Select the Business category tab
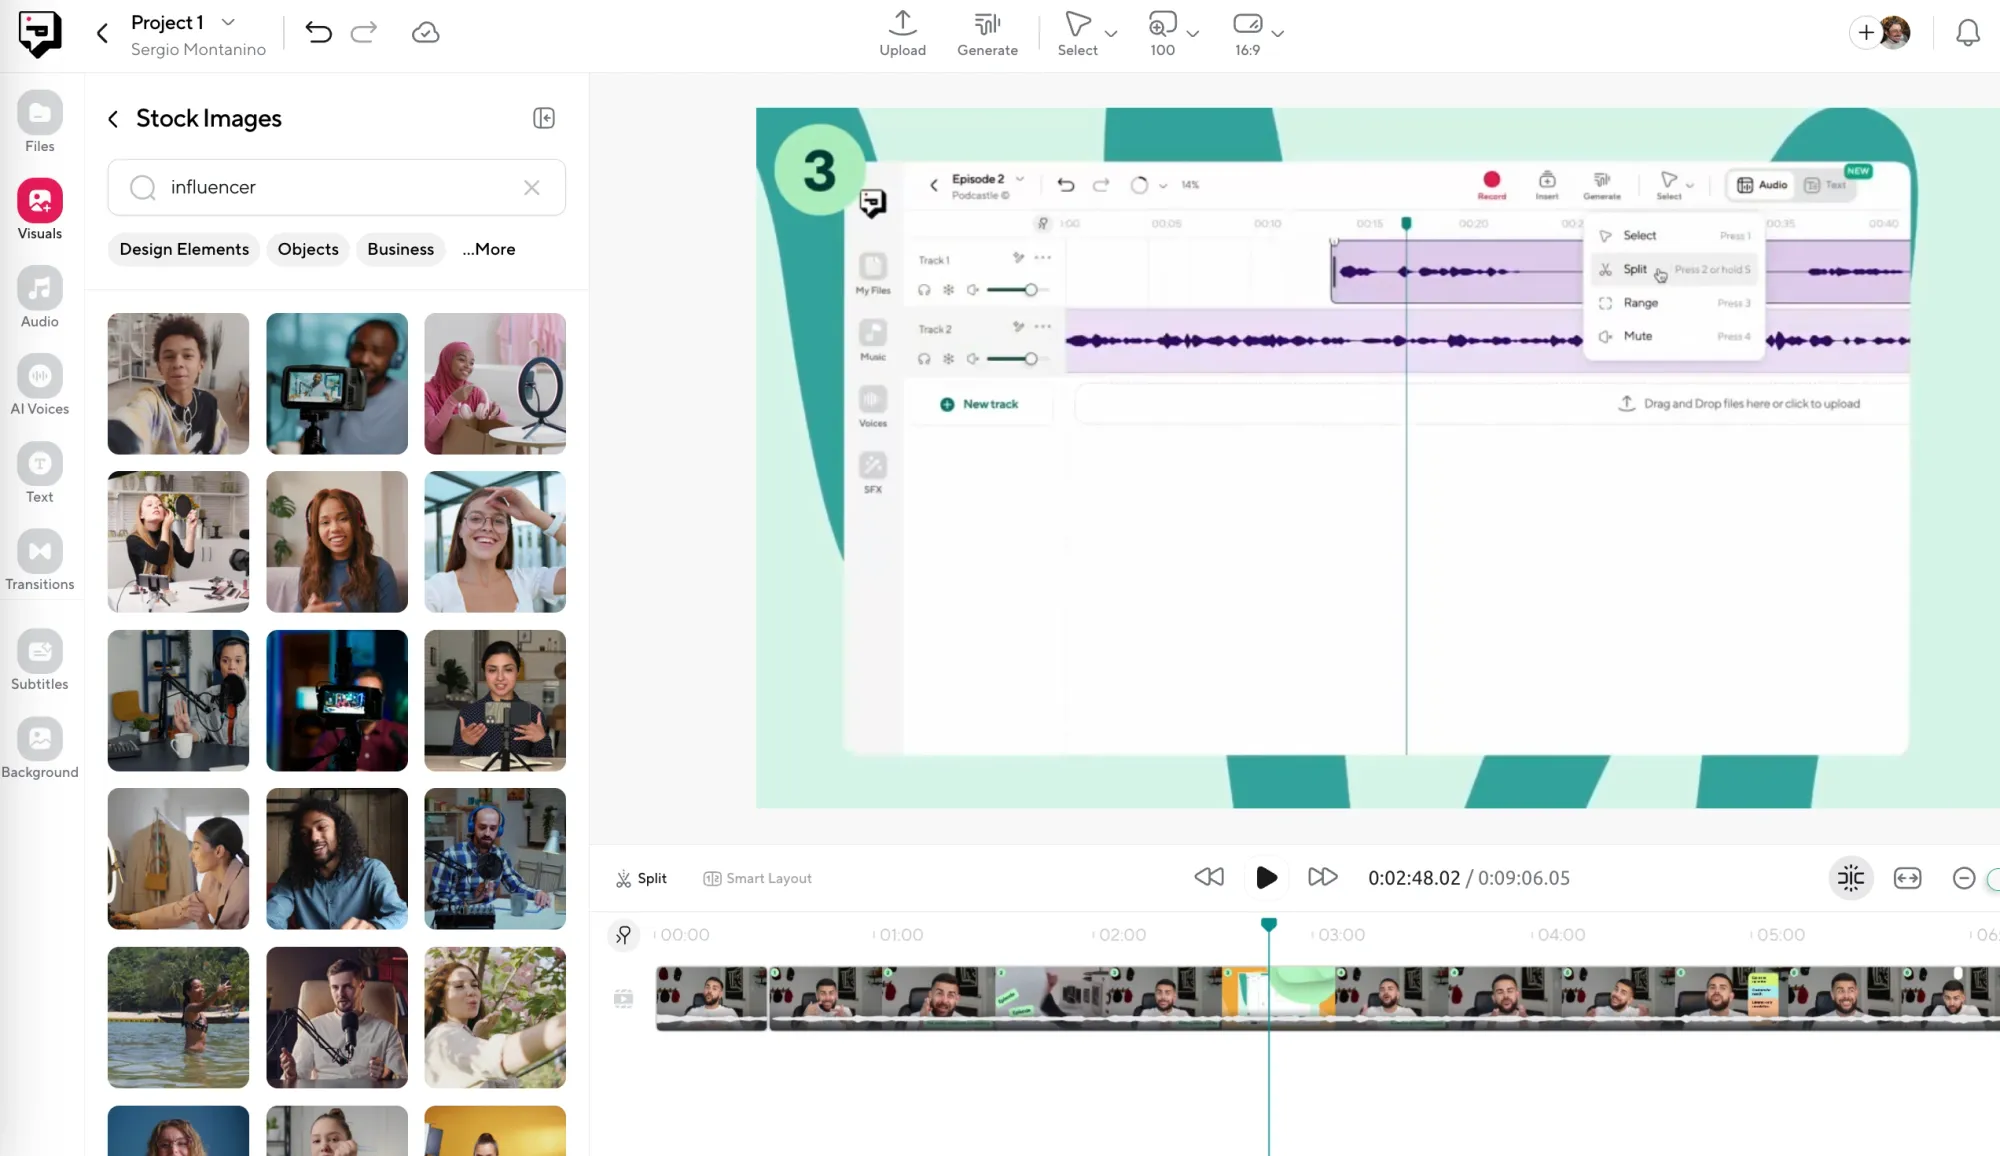2000x1156 pixels. 400,249
